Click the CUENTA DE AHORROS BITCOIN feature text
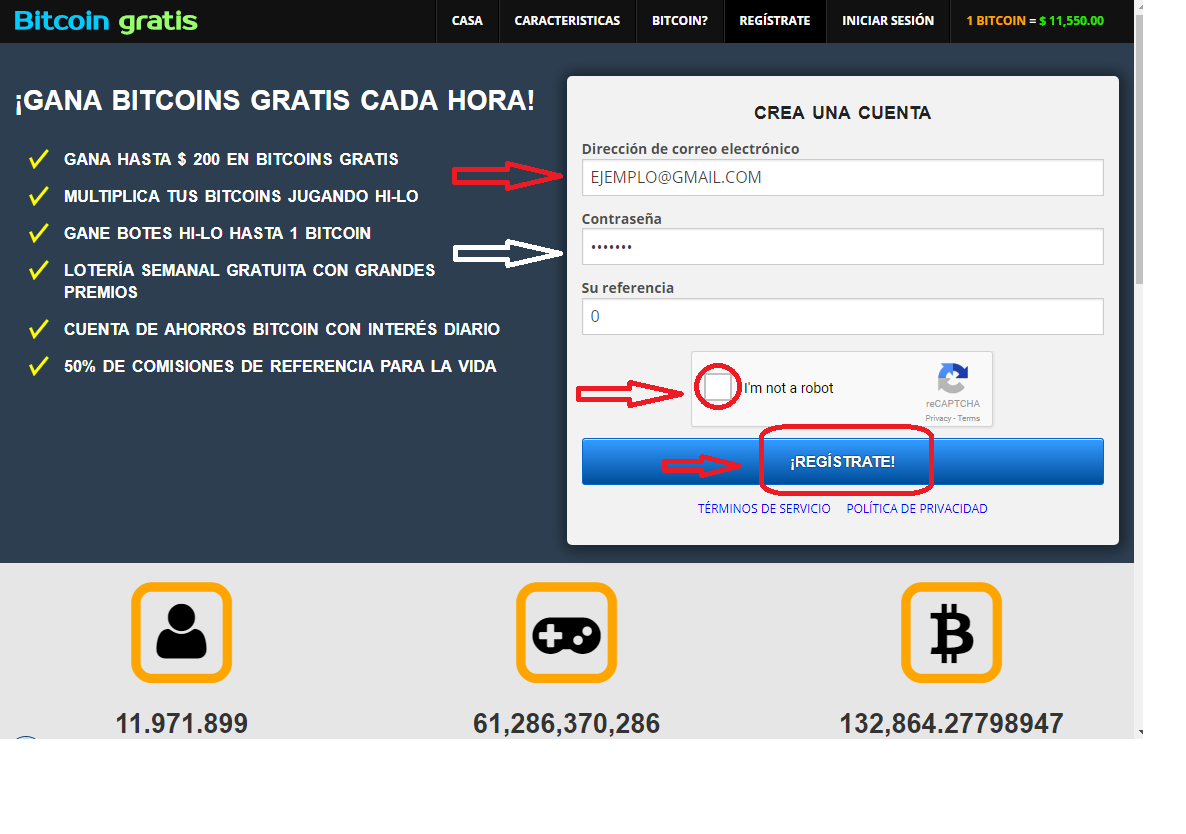 pos(282,330)
